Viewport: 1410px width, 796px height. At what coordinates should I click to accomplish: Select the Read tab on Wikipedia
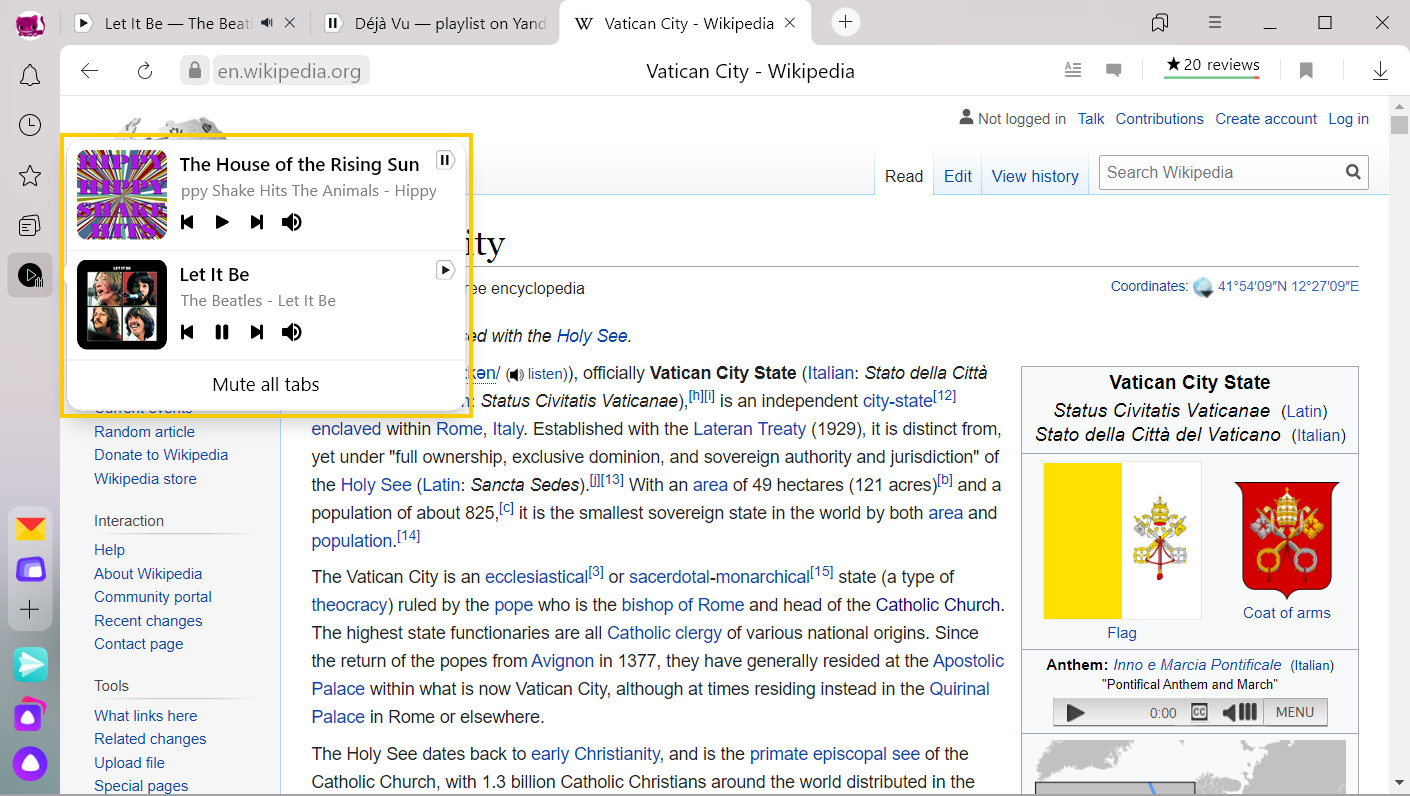pos(904,176)
